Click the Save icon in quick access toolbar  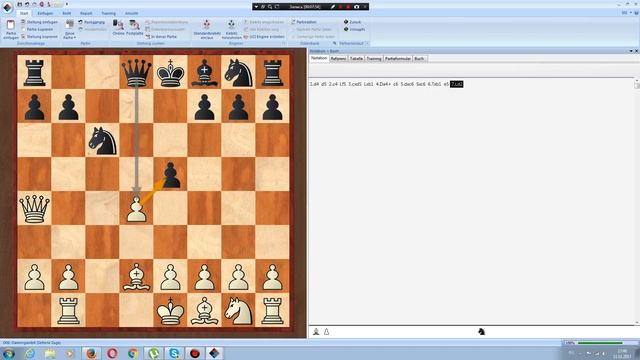tap(19, 4)
